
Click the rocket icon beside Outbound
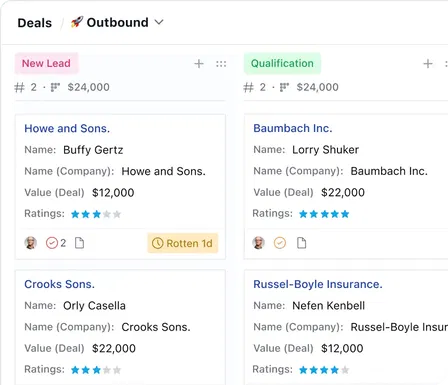click(77, 22)
